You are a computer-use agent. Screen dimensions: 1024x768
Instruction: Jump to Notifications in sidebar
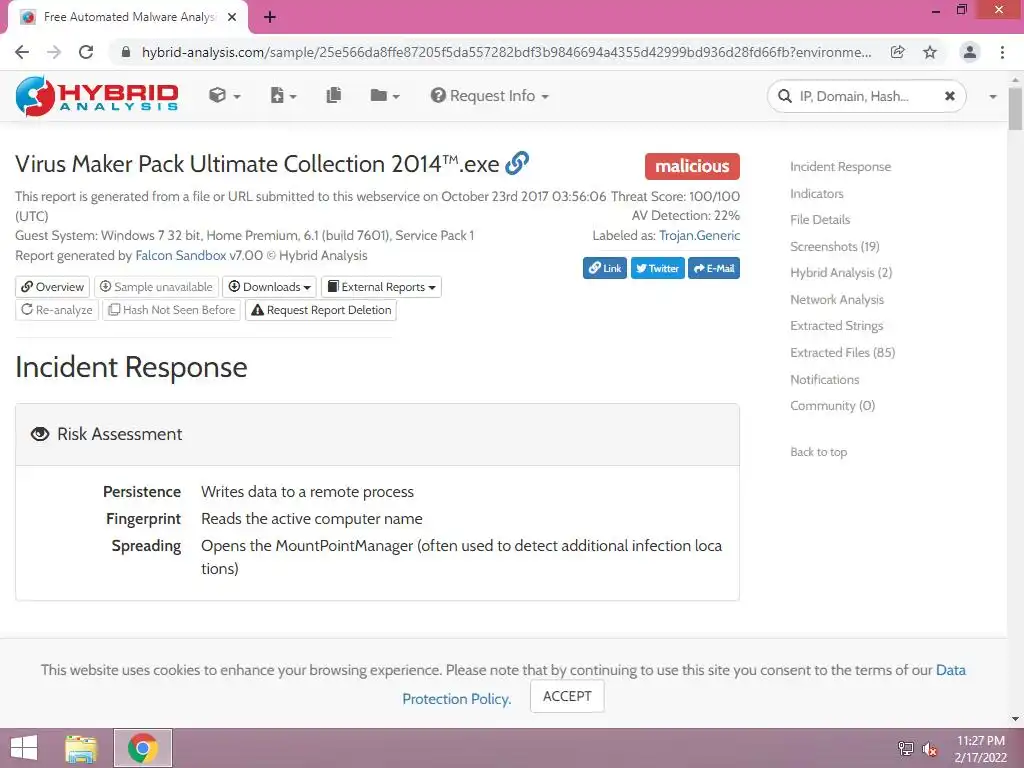point(824,379)
